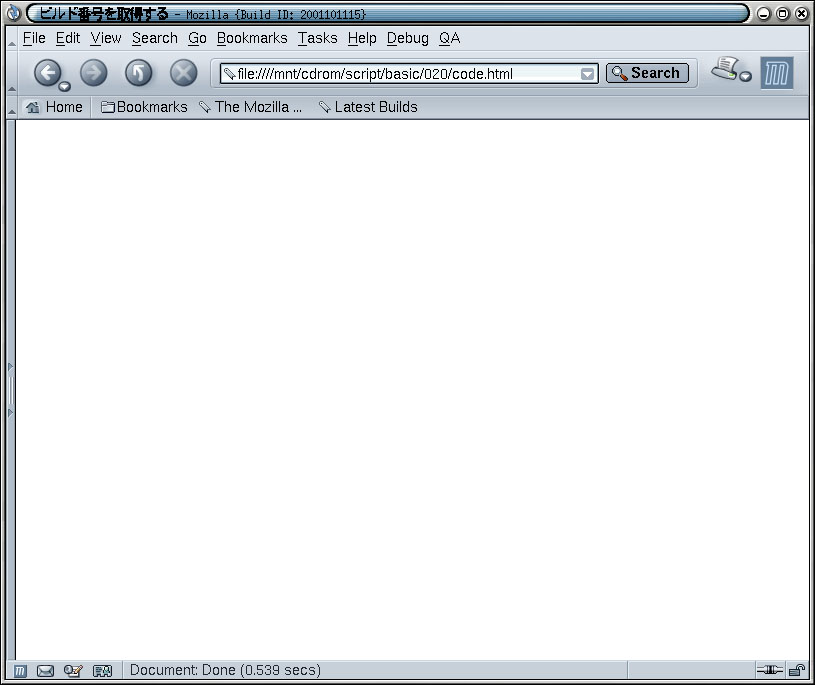Viewport: 815px width, 685px height.
Task: Click the Search button next to URL bar
Action: click(647, 73)
